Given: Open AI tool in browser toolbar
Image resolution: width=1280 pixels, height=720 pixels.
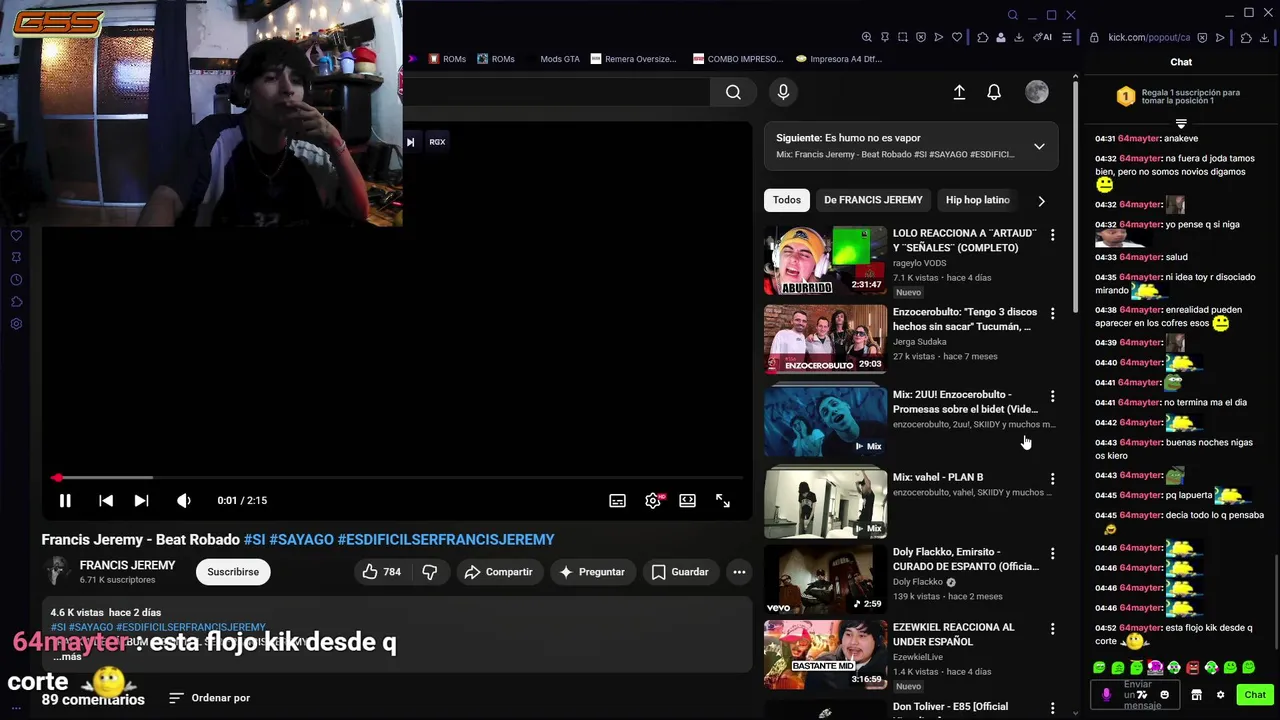Looking at the screenshot, I should [x=1044, y=37].
